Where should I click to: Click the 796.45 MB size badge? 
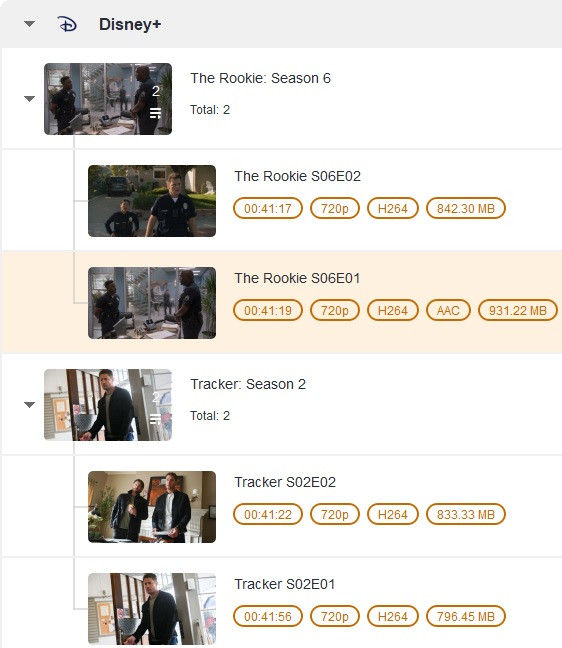click(466, 617)
